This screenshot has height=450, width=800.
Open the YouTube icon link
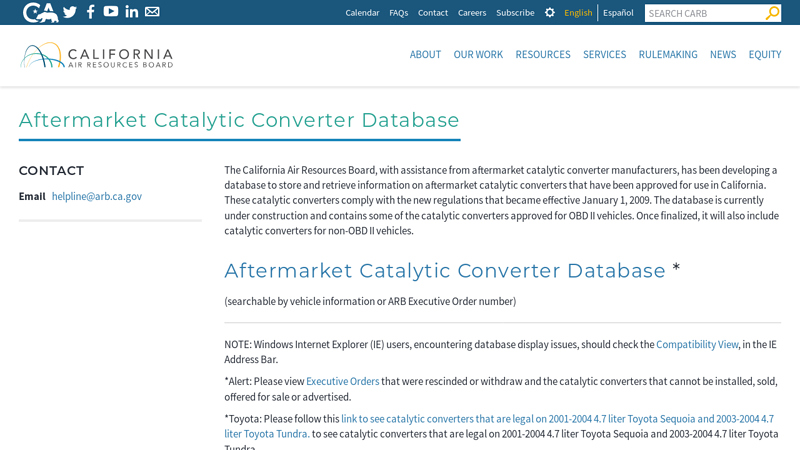coord(111,11)
